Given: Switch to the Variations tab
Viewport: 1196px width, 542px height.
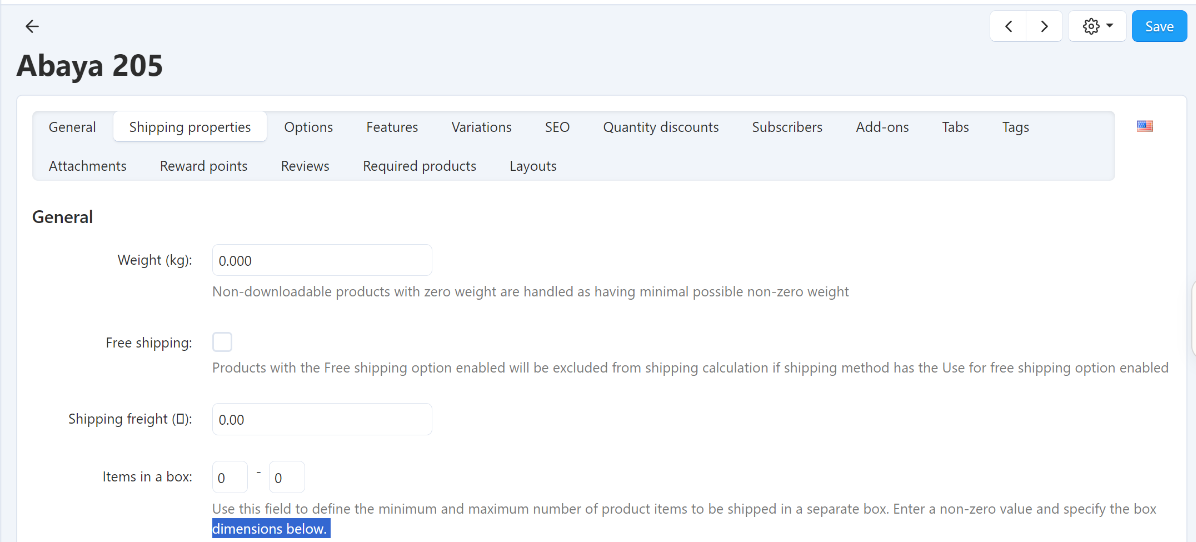Looking at the screenshot, I should 481,127.
